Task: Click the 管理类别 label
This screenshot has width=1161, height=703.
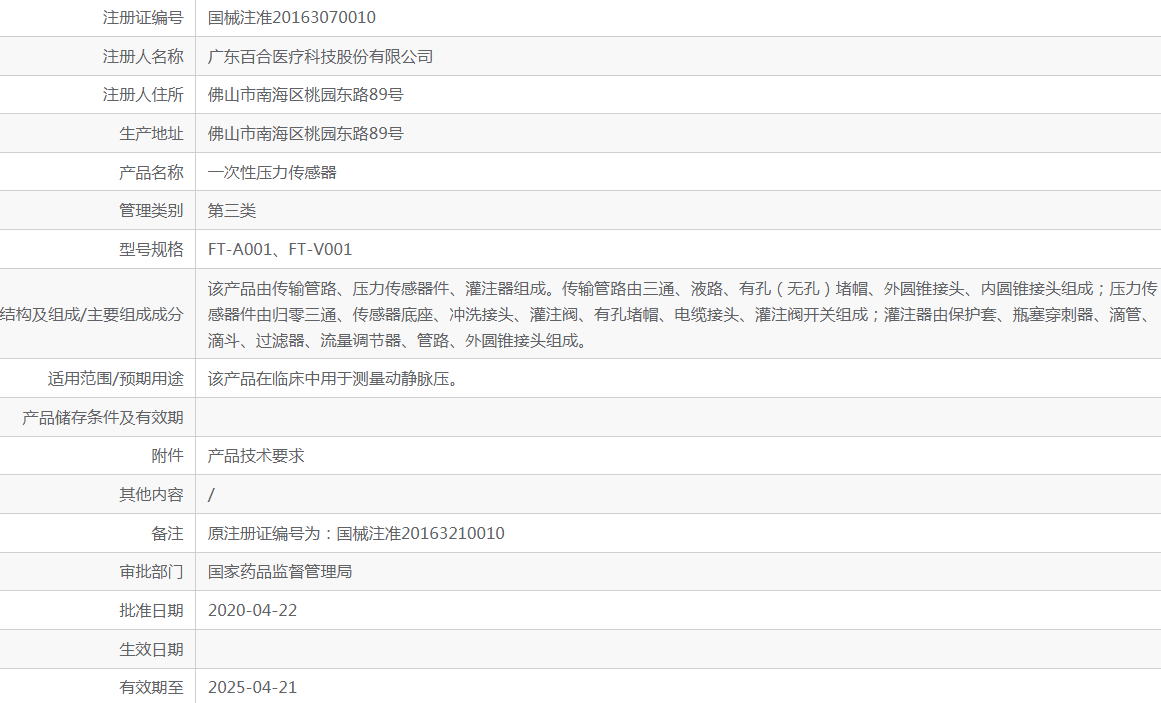Action: (x=151, y=210)
